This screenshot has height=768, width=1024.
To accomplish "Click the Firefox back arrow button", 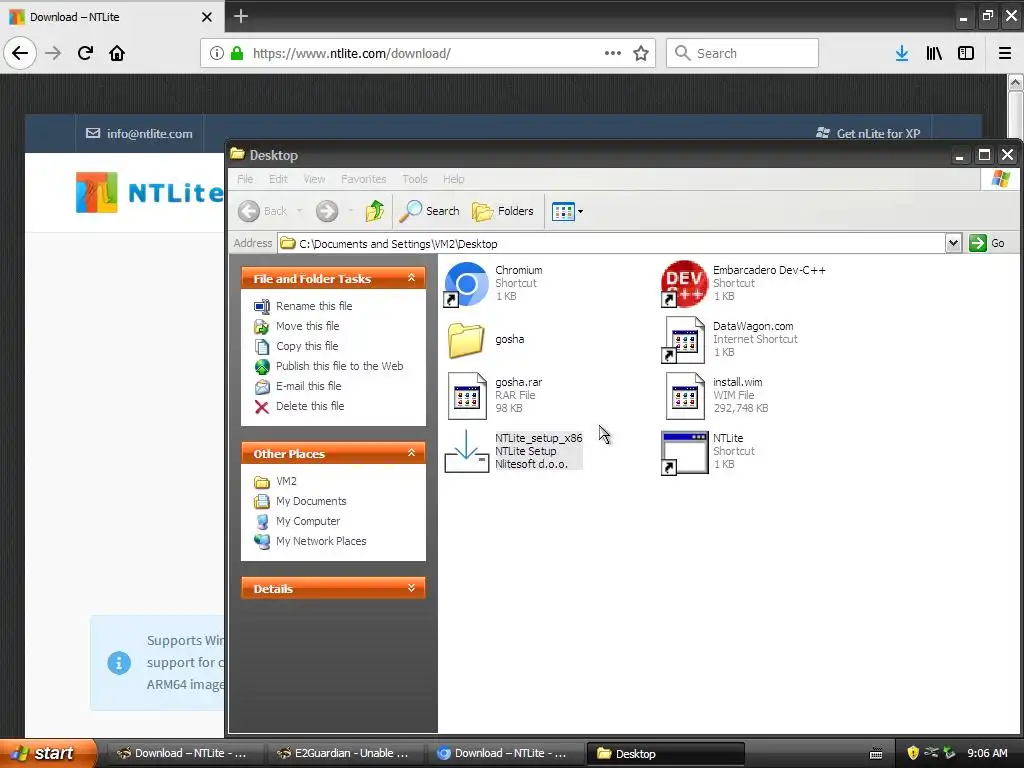I will click(20, 53).
